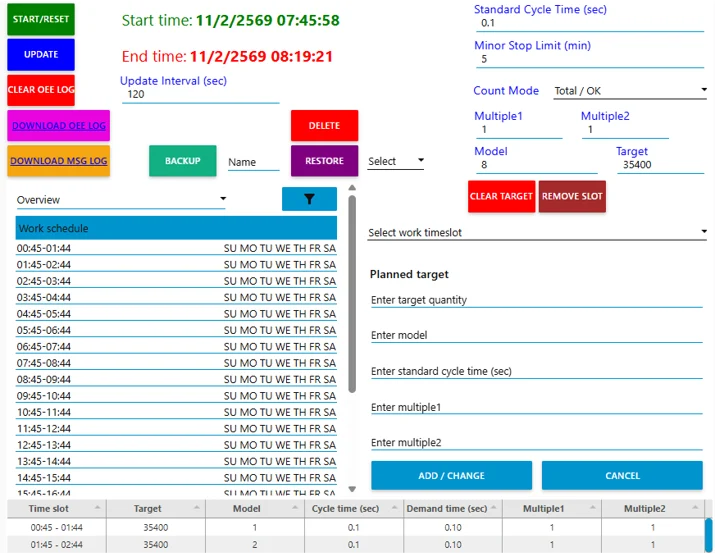Open the Select dropdown beside RESTORE
The height and width of the screenshot is (553, 715).
(396, 161)
